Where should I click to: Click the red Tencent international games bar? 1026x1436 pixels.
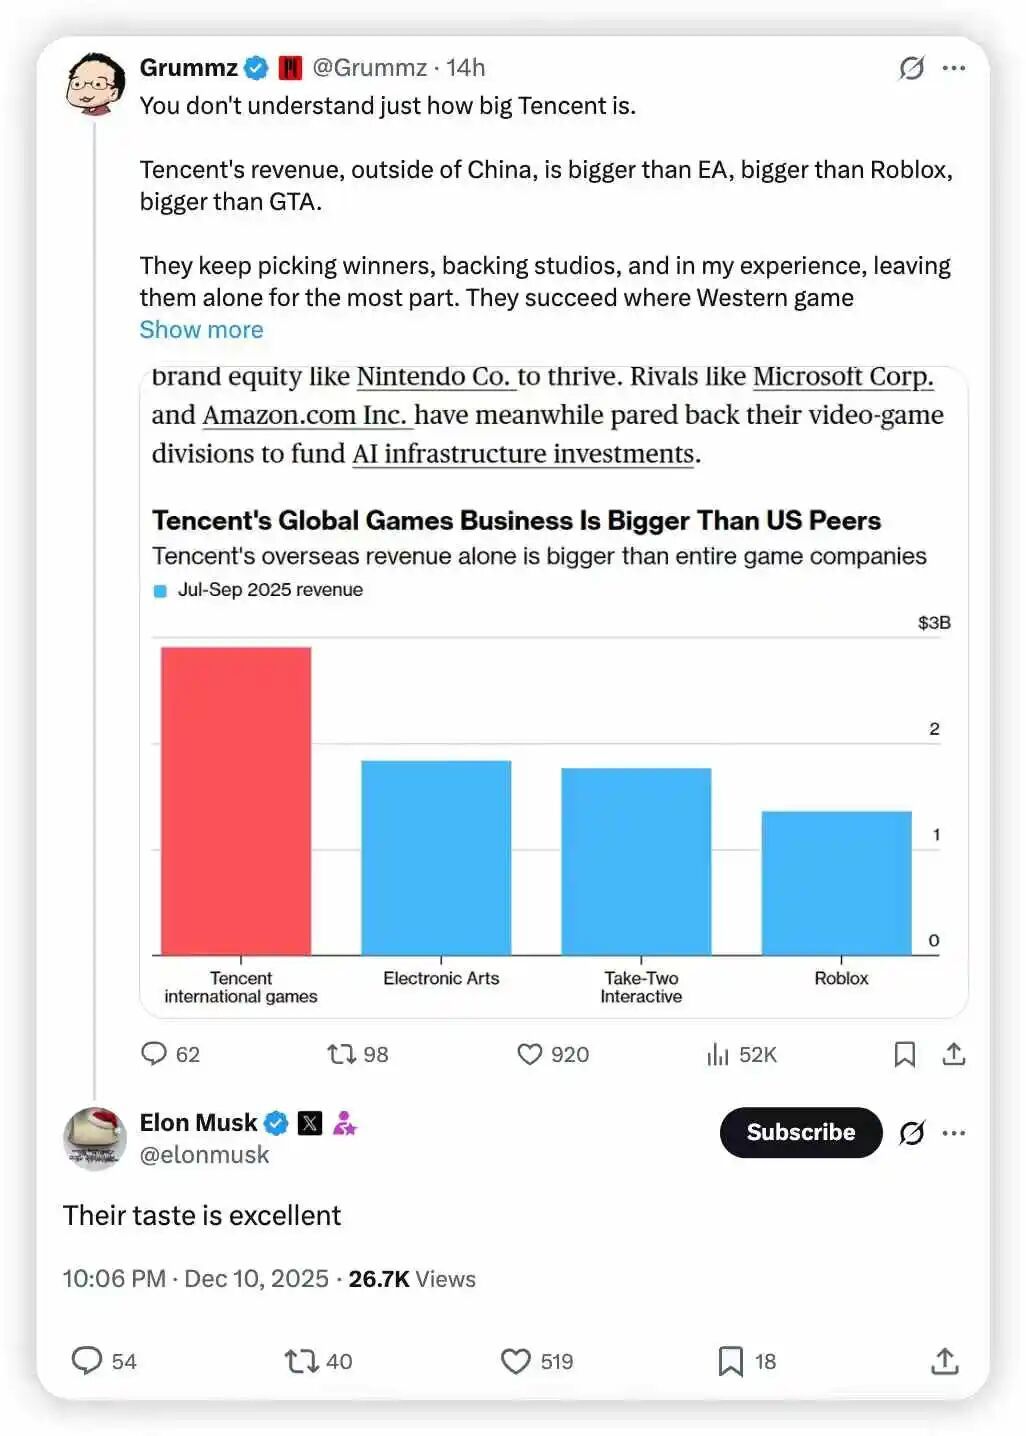pos(236,800)
